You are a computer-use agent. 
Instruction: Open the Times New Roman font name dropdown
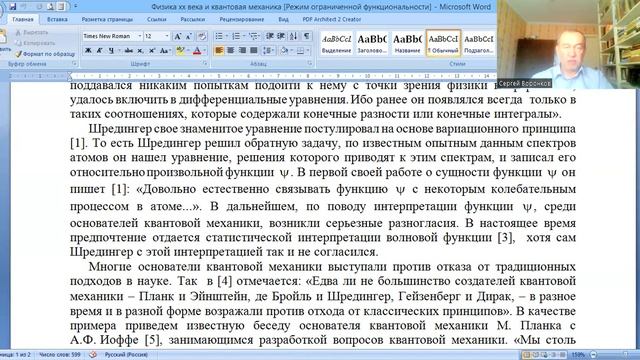pos(140,36)
